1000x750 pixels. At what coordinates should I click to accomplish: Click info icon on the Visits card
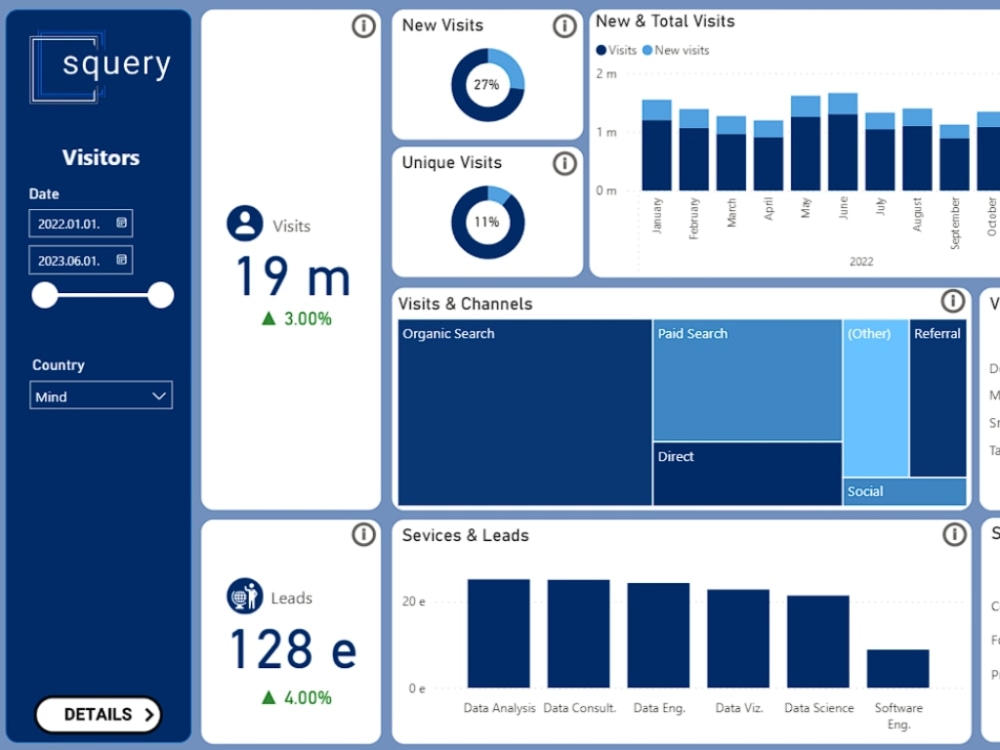click(x=361, y=27)
